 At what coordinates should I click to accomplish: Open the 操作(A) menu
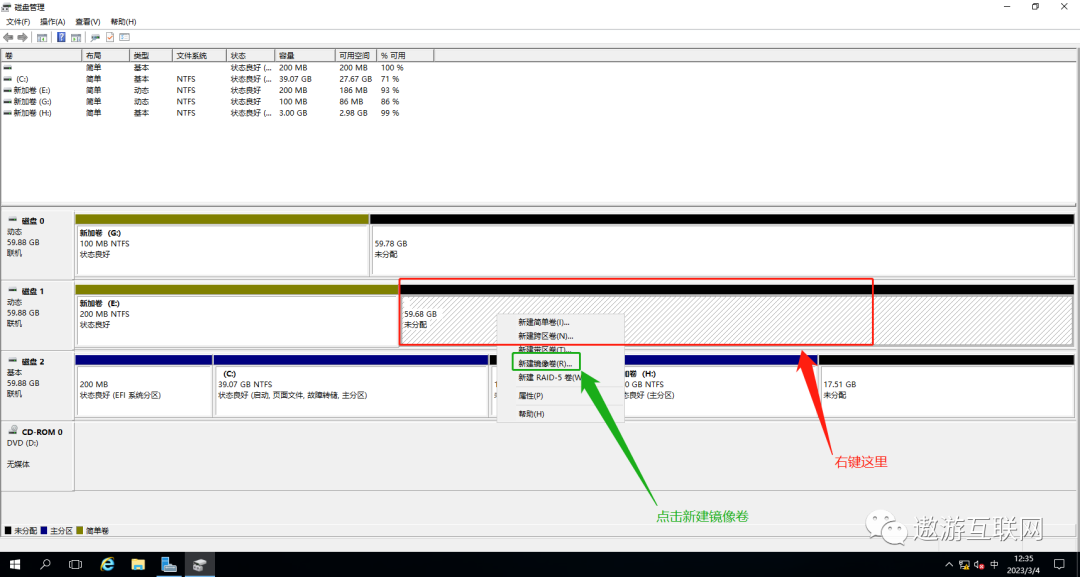tap(52, 22)
